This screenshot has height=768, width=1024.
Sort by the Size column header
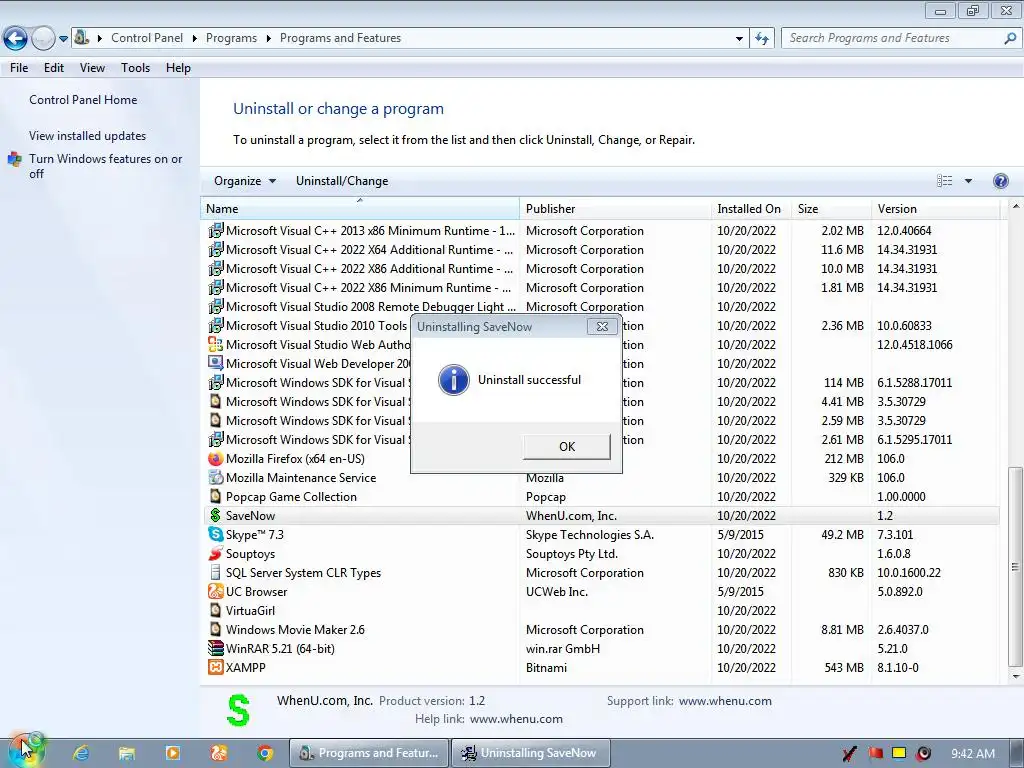click(x=831, y=209)
